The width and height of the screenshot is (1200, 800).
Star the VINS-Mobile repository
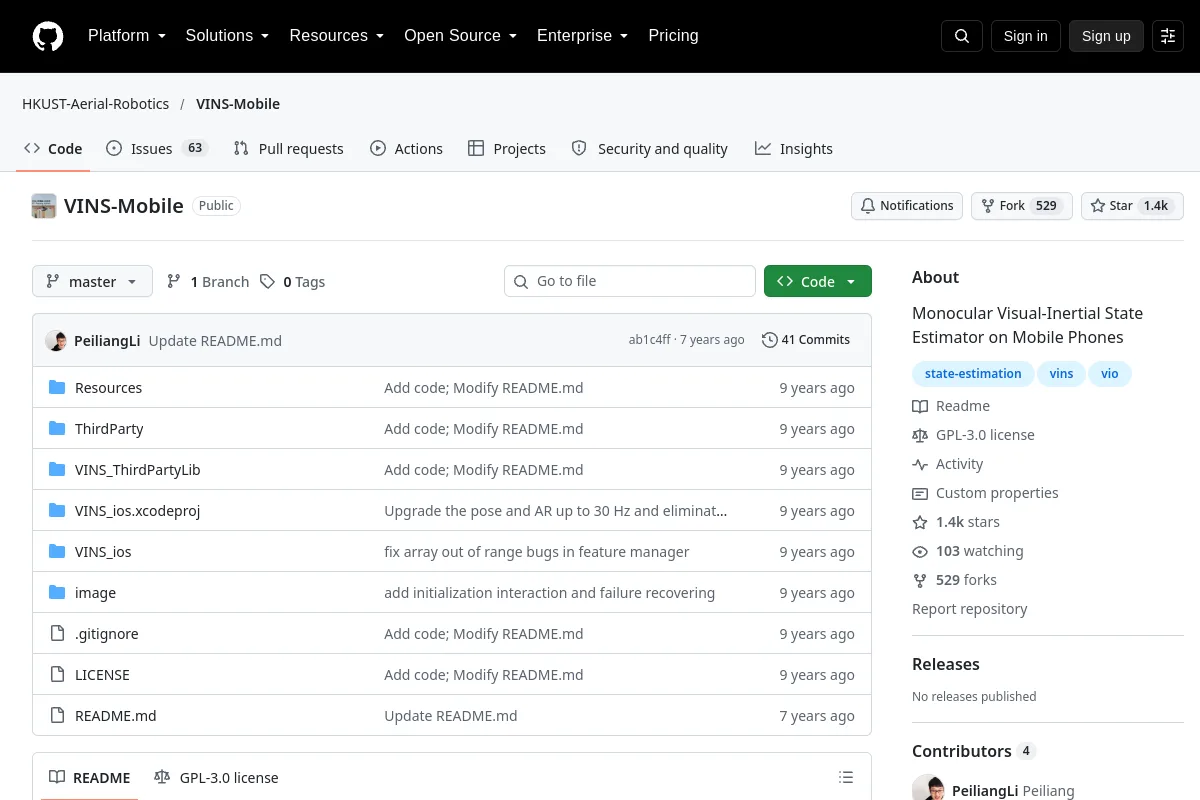tap(1132, 206)
